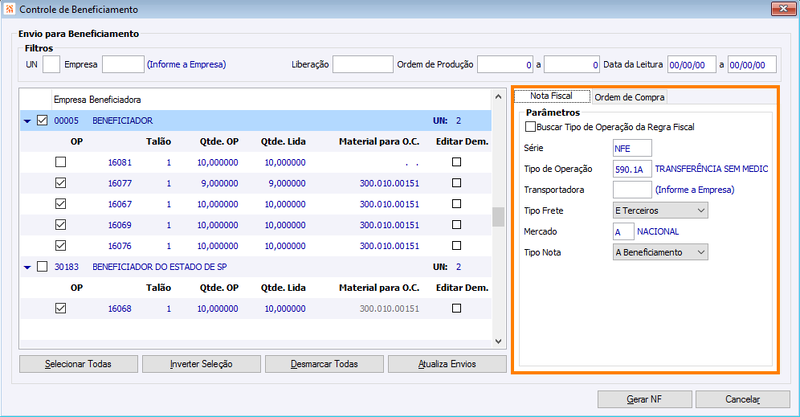Click OP number 16068

pos(119,309)
